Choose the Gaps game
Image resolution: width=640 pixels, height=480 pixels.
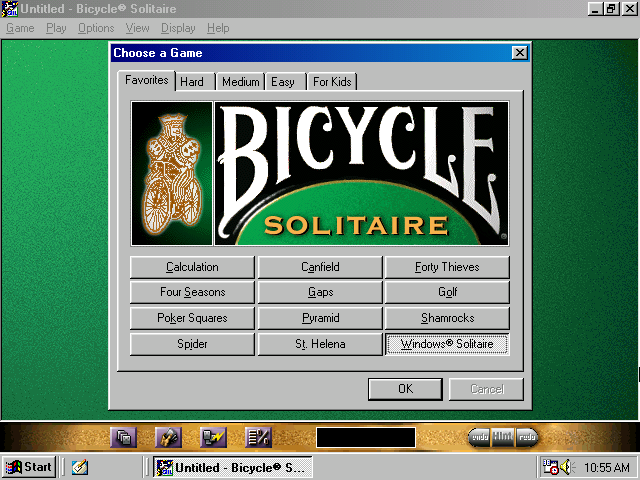pos(320,292)
